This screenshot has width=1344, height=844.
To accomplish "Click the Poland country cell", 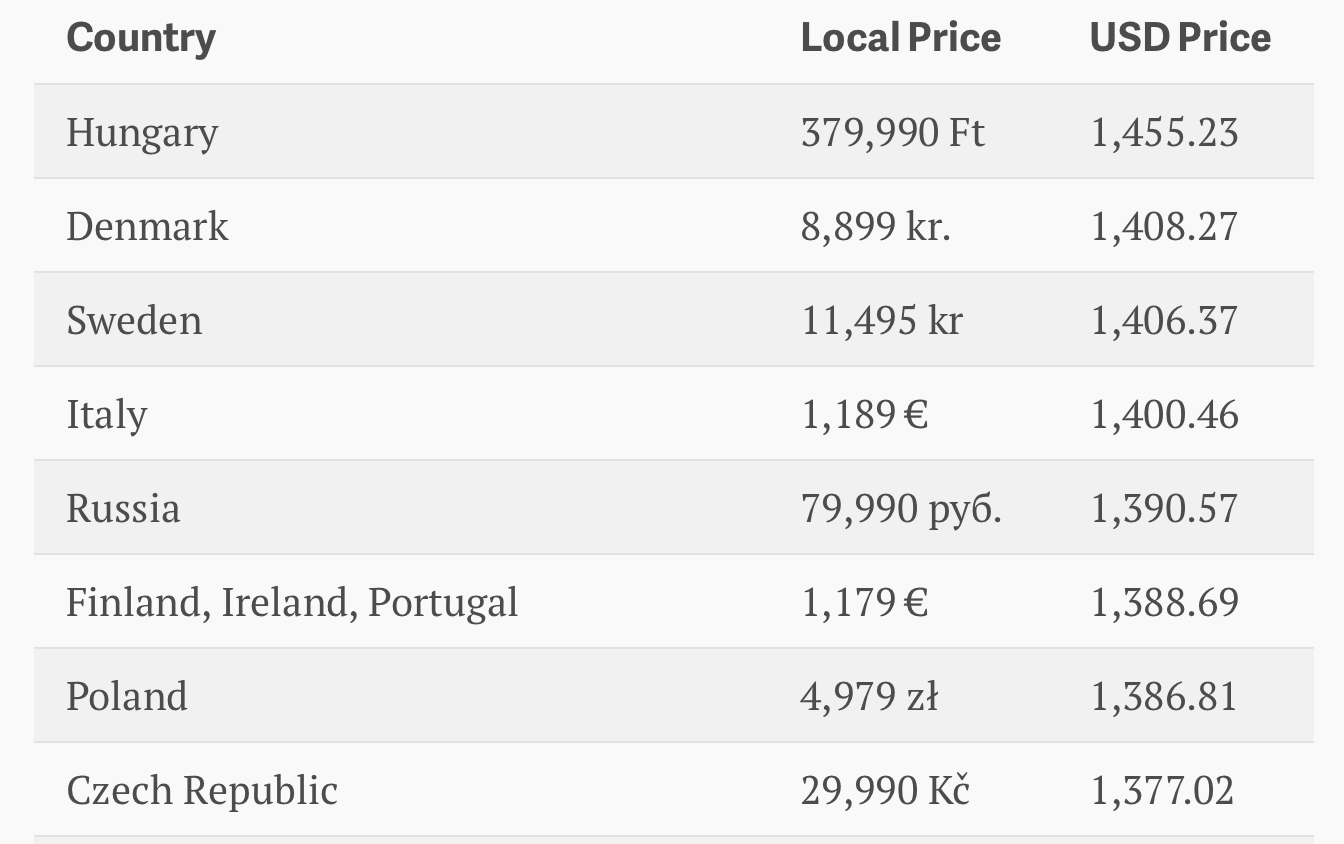I will pos(127,697).
